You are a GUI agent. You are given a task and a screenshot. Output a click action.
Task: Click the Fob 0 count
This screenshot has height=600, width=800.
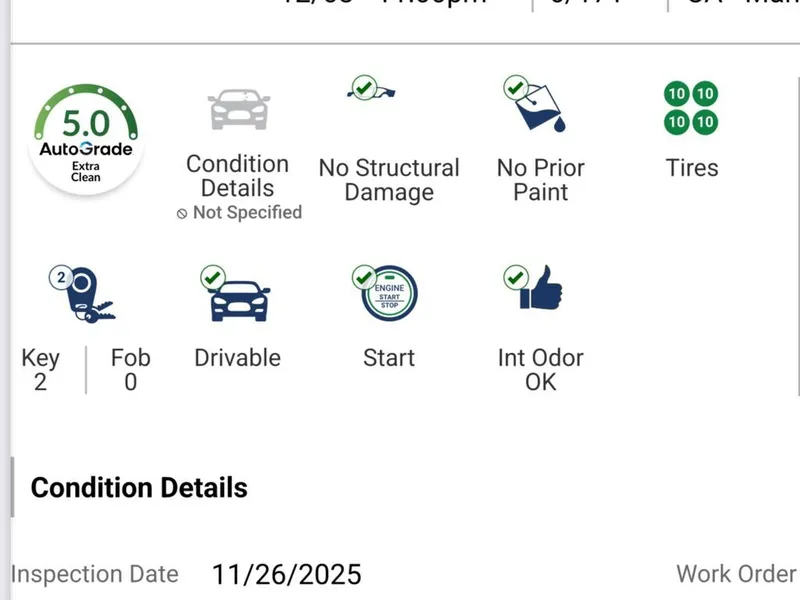click(x=131, y=369)
